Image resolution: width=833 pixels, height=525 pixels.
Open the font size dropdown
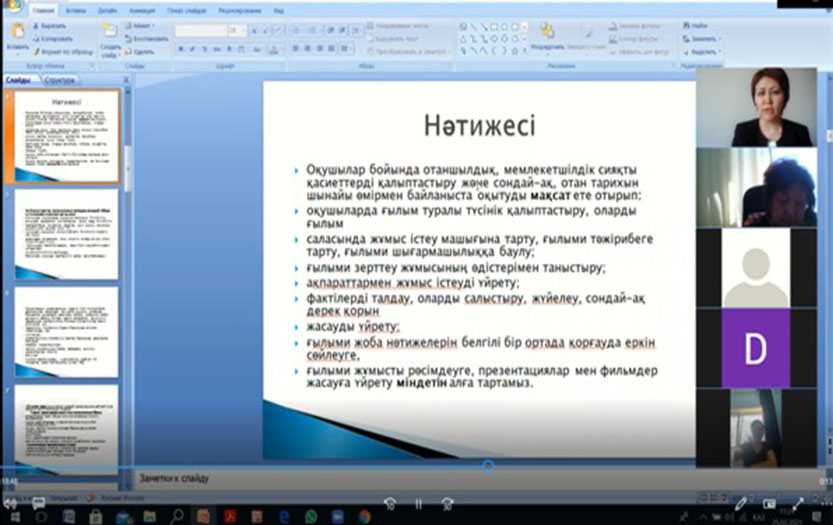(243, 32)
